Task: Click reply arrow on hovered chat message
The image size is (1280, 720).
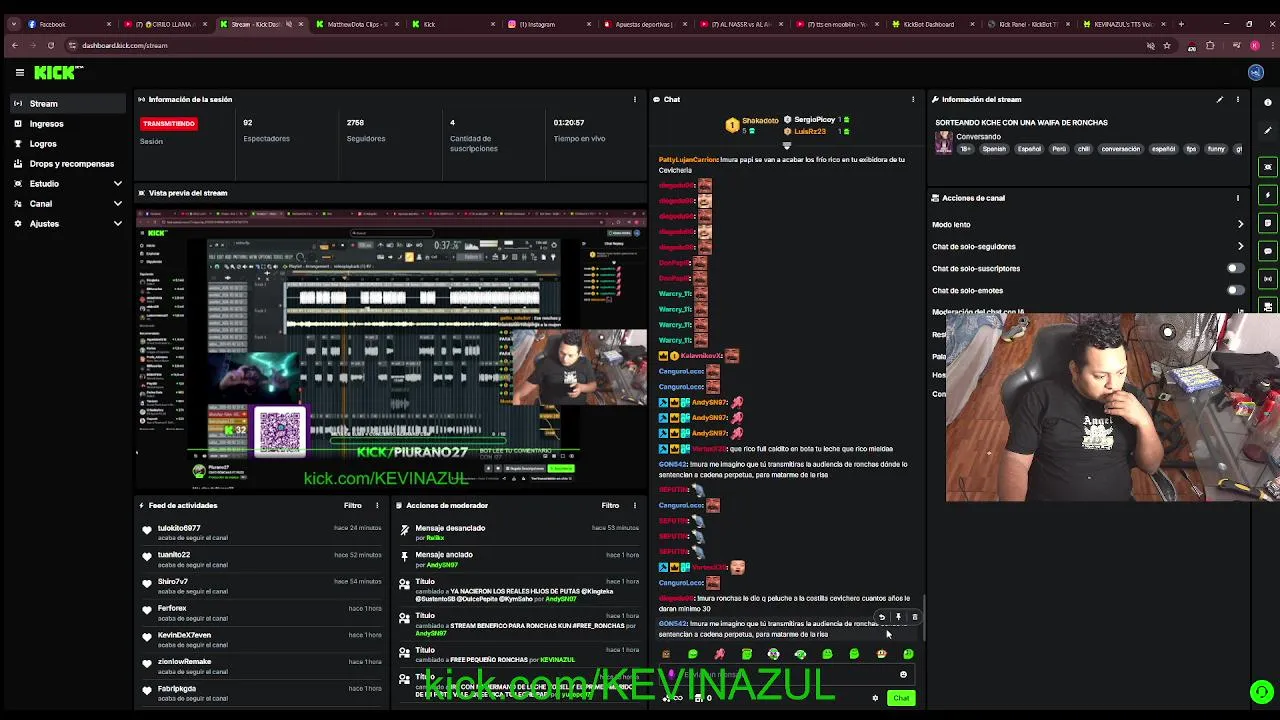Action: (882, 617)
